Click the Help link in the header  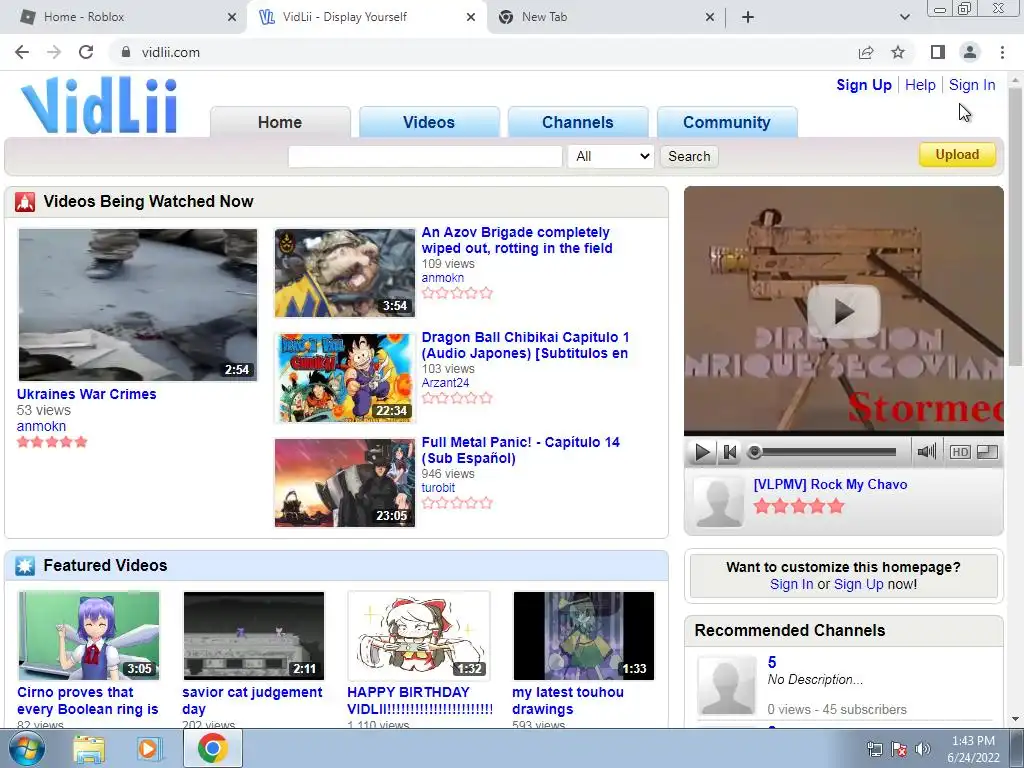[x=920, y=85]
